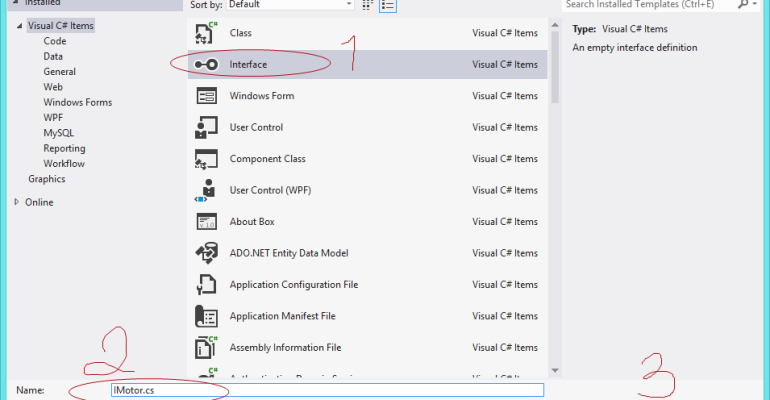Screen dimensions: 770x400
Task: Select the Windows Form template icon
Action: pyautogui.click(x=206, y=96)
